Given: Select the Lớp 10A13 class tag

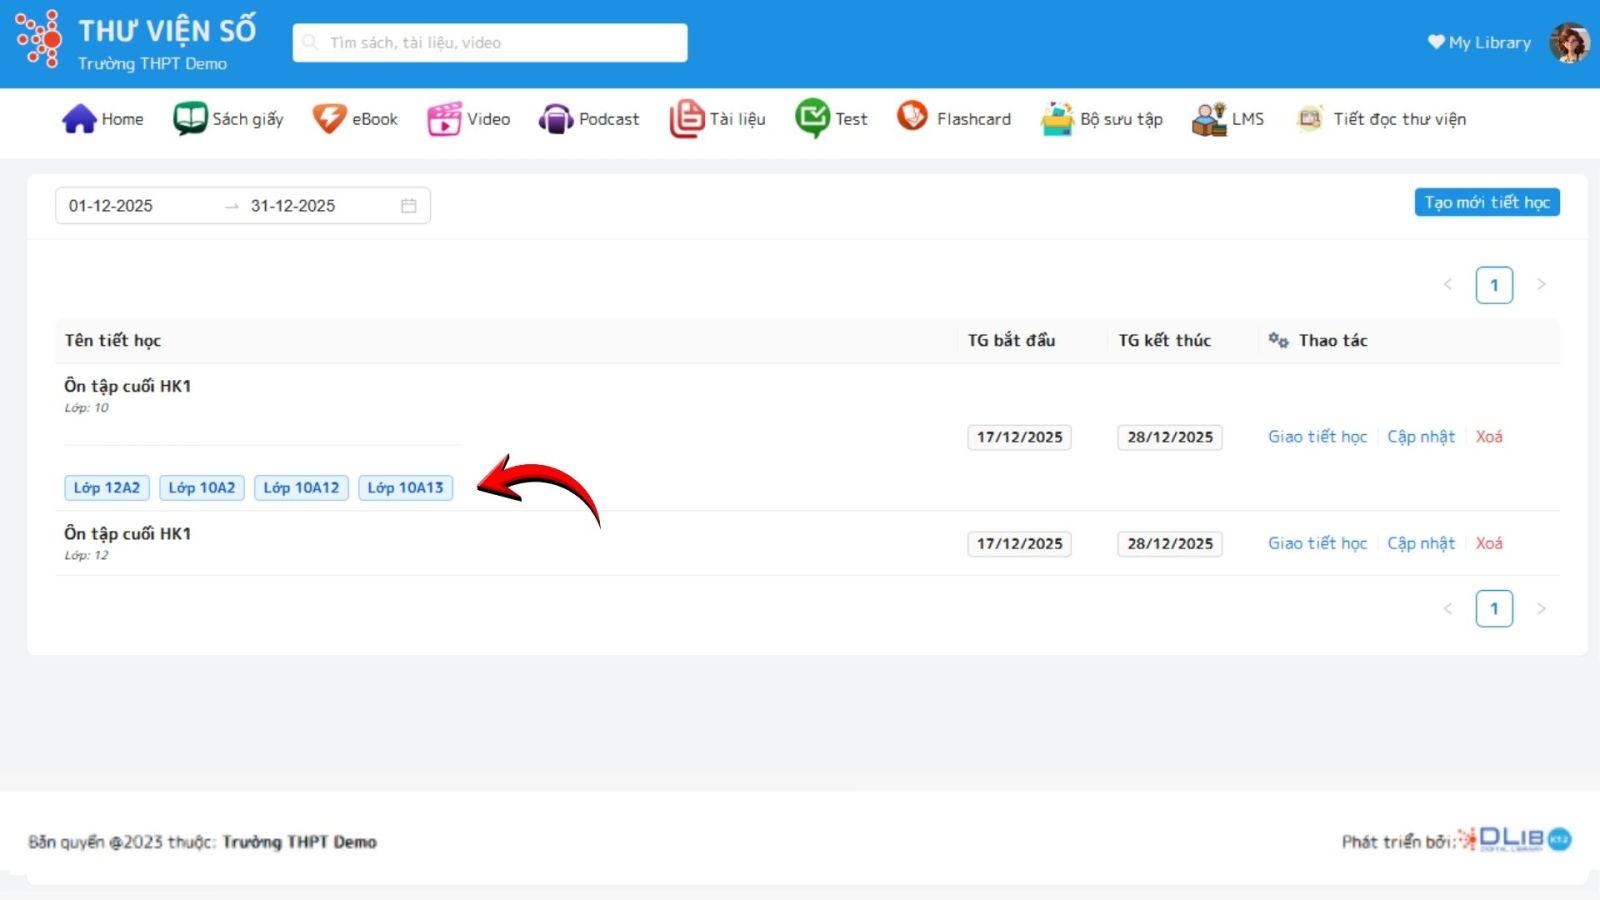Looking at the screenshot, I should [405, 488].
